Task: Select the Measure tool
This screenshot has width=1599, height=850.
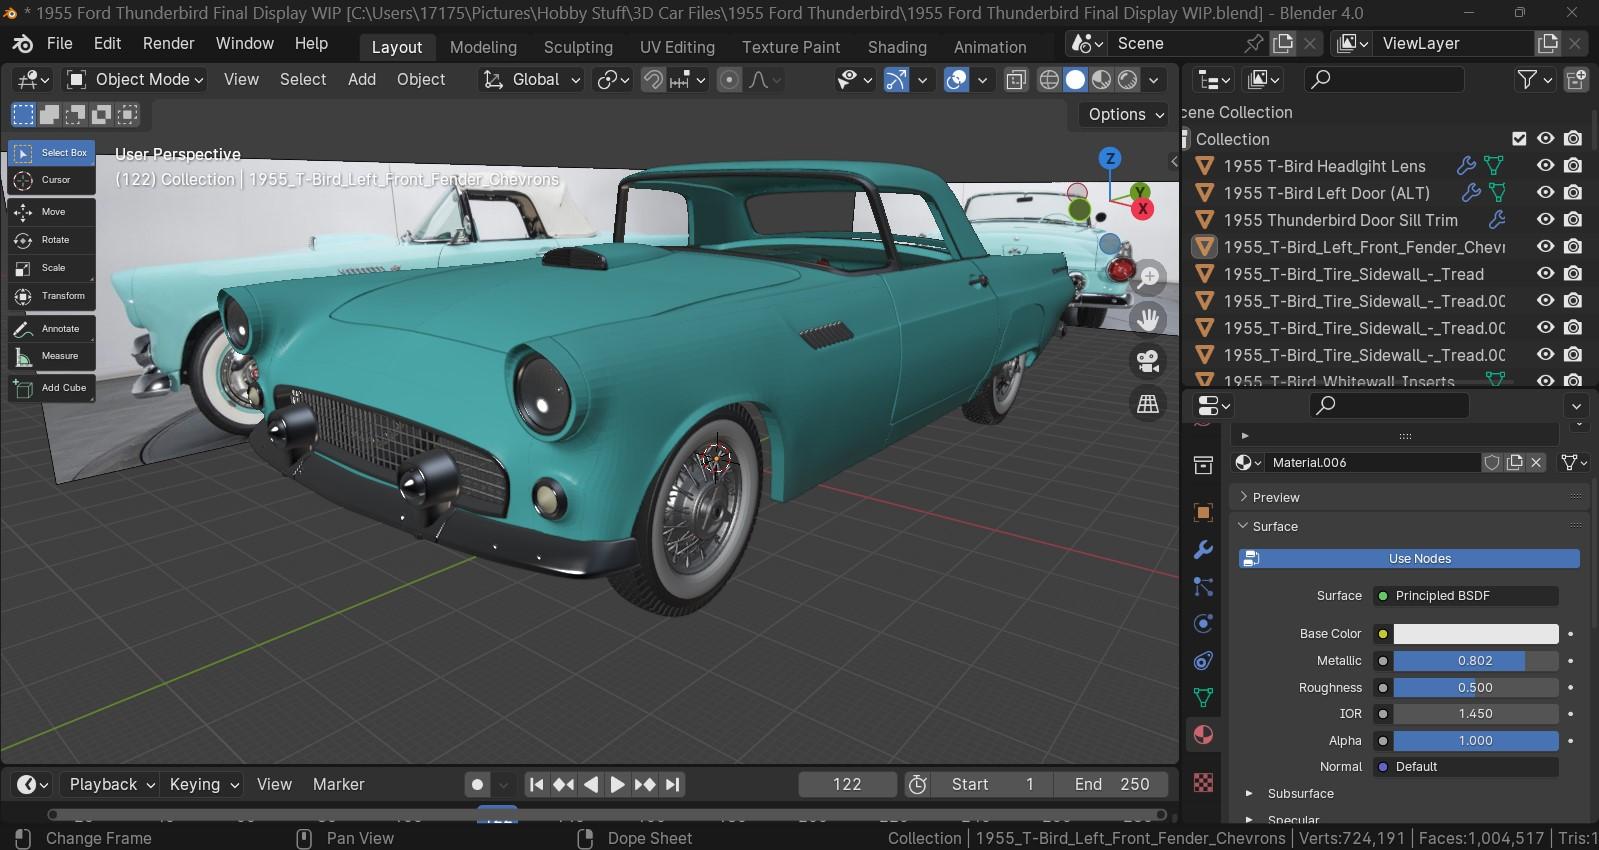Action: [52, 356]
